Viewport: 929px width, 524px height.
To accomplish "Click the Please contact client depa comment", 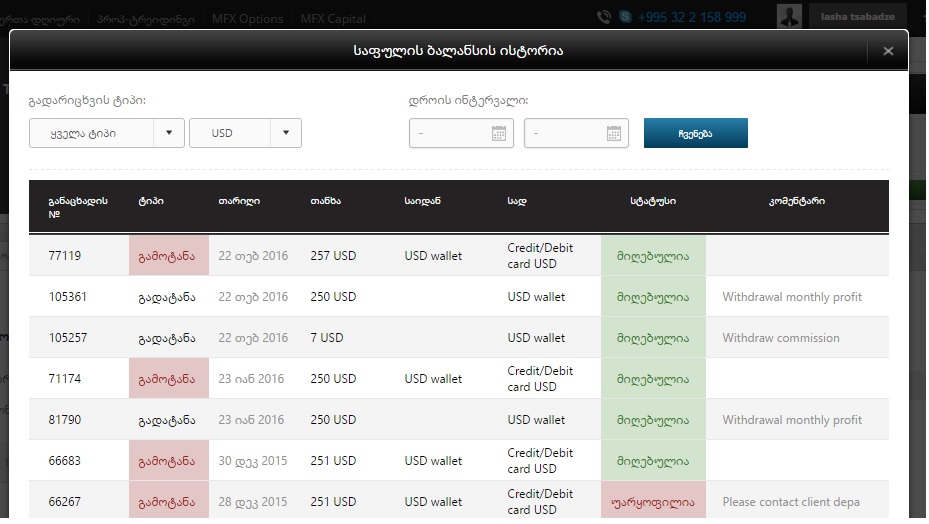I will (791, 501).
